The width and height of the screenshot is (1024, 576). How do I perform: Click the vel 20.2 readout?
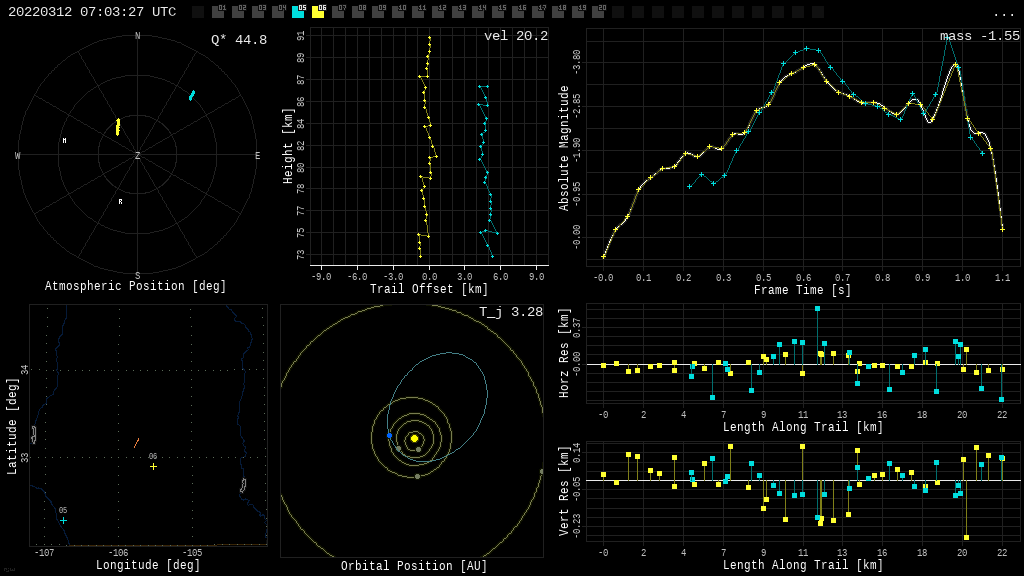(515, 36)
